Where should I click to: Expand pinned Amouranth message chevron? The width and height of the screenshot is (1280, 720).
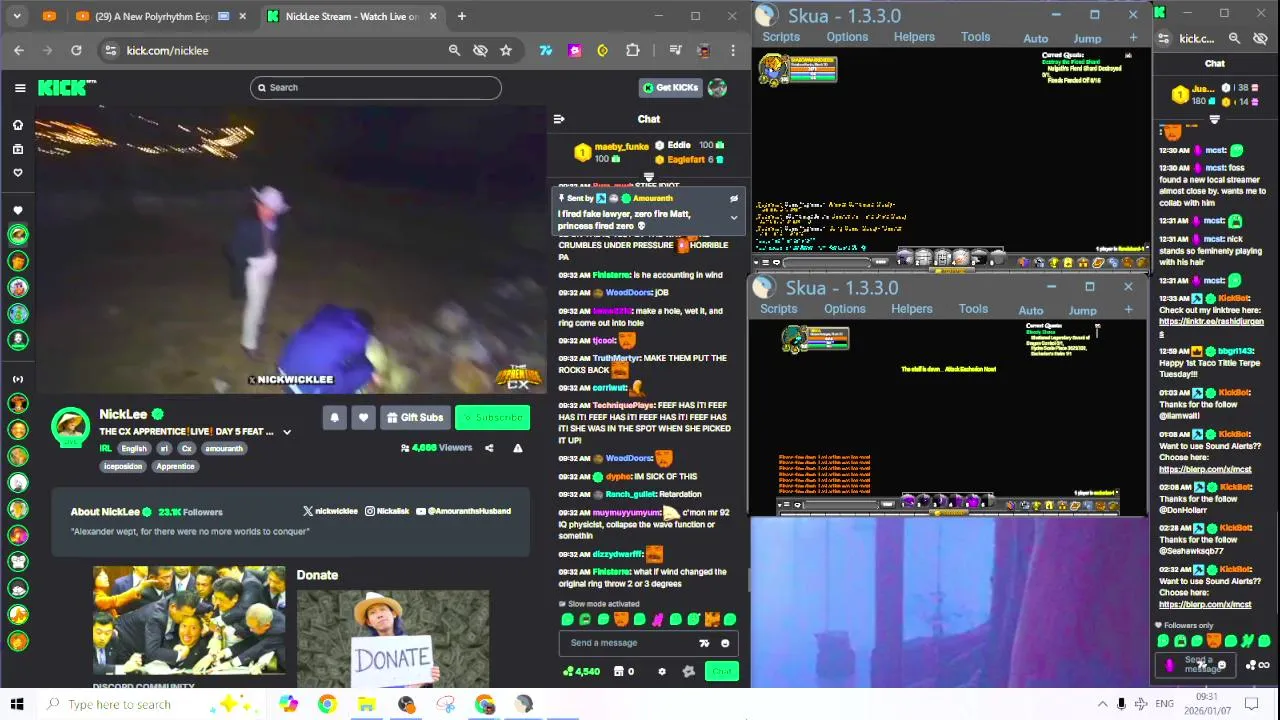734,218
